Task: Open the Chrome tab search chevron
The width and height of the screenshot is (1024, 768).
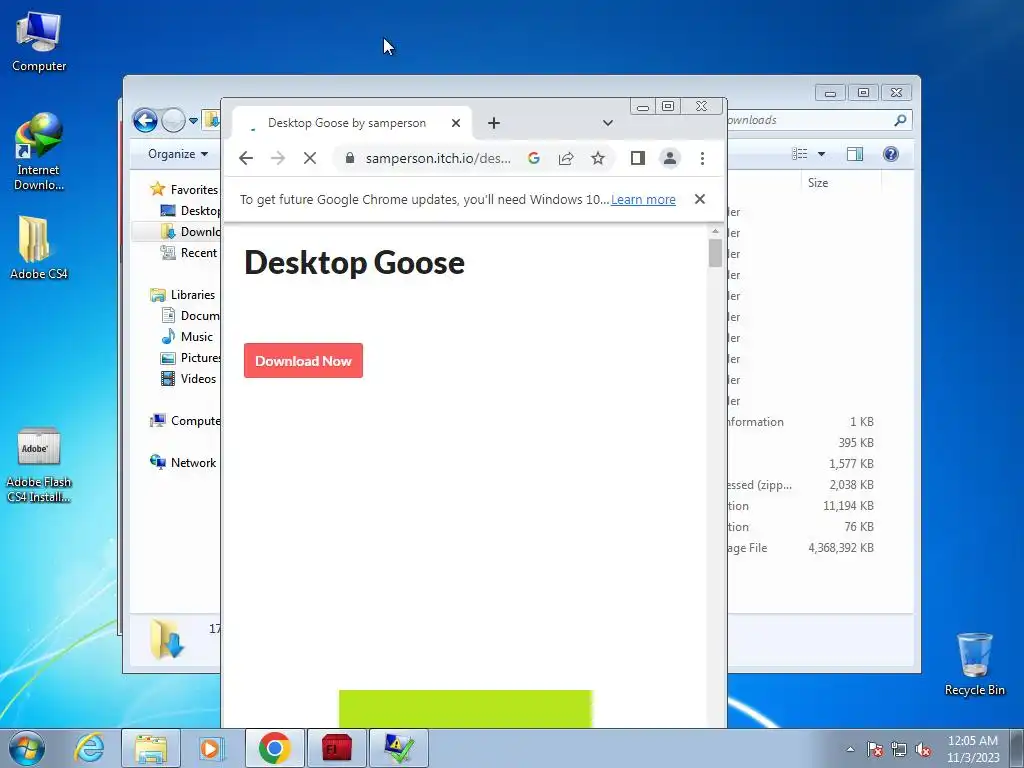Action: (607, 123)
